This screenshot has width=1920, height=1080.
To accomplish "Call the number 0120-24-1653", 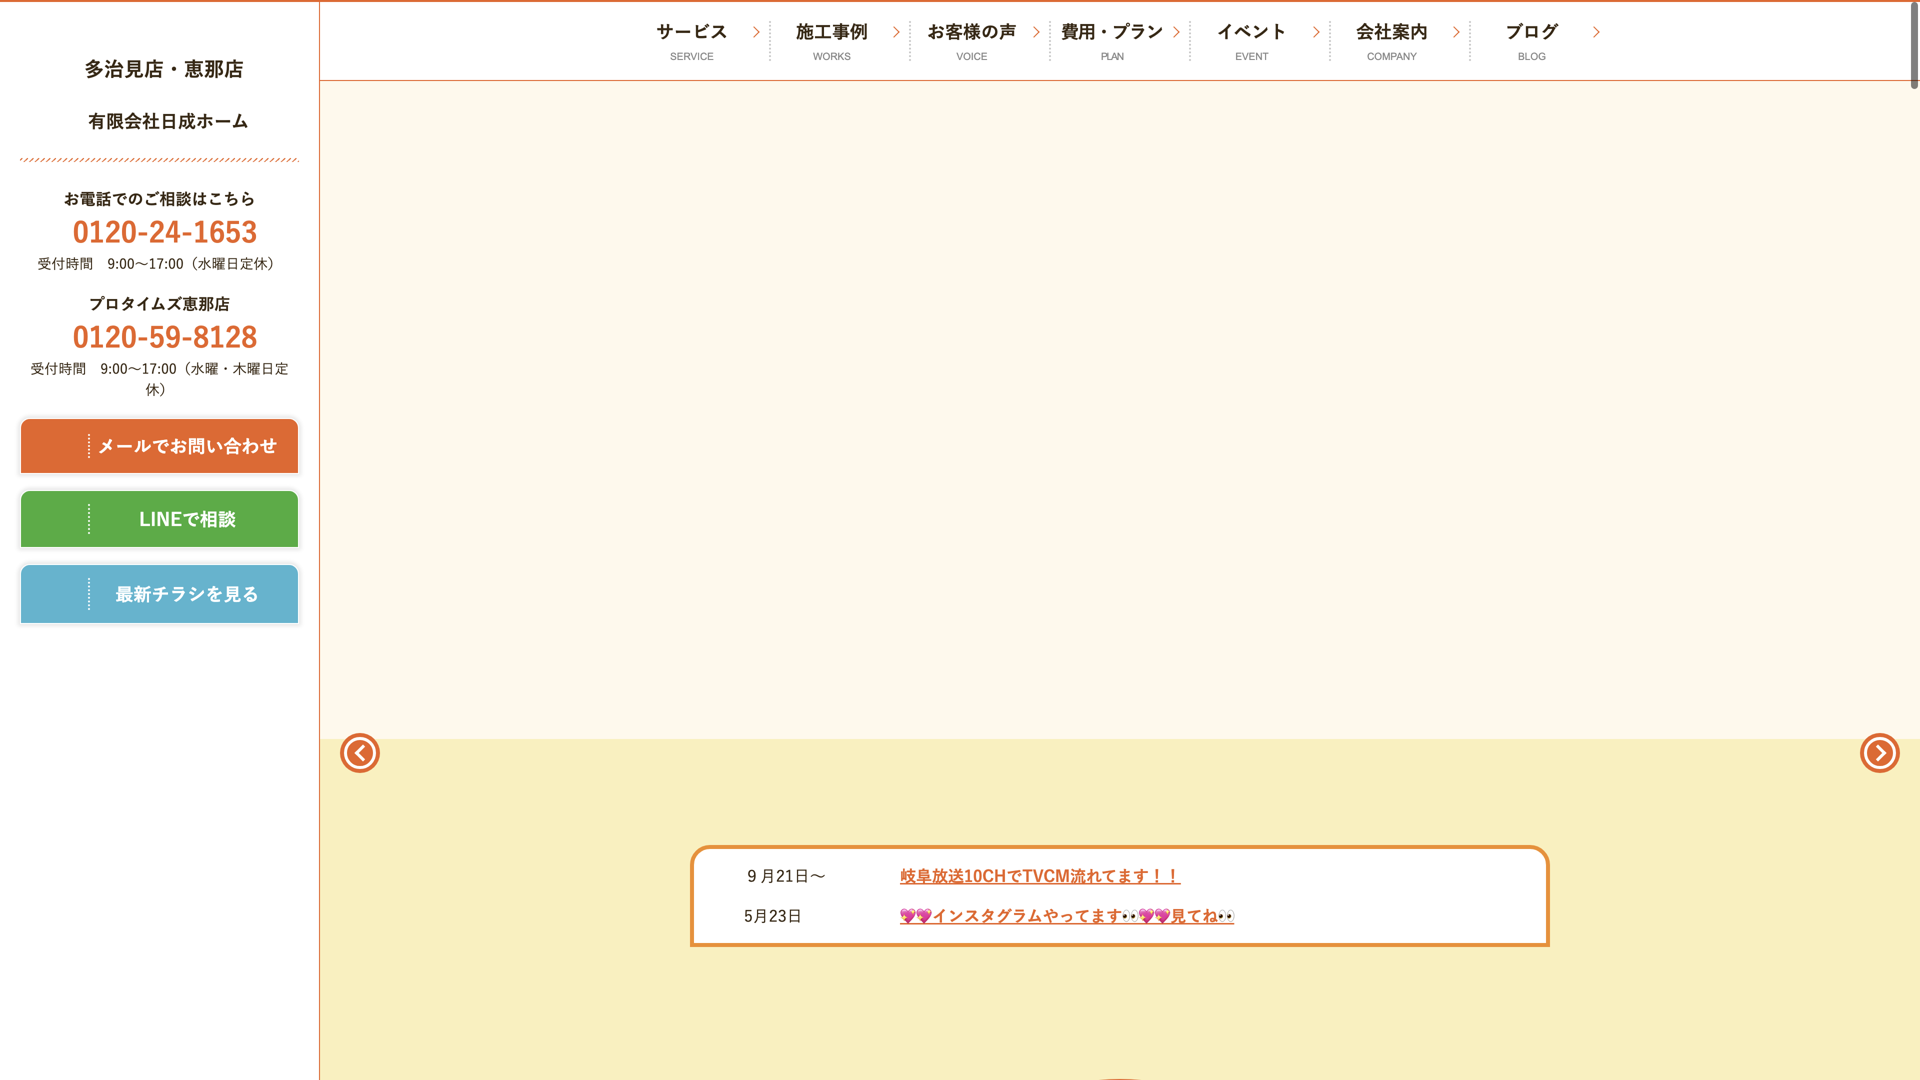I will pos(165,232).
